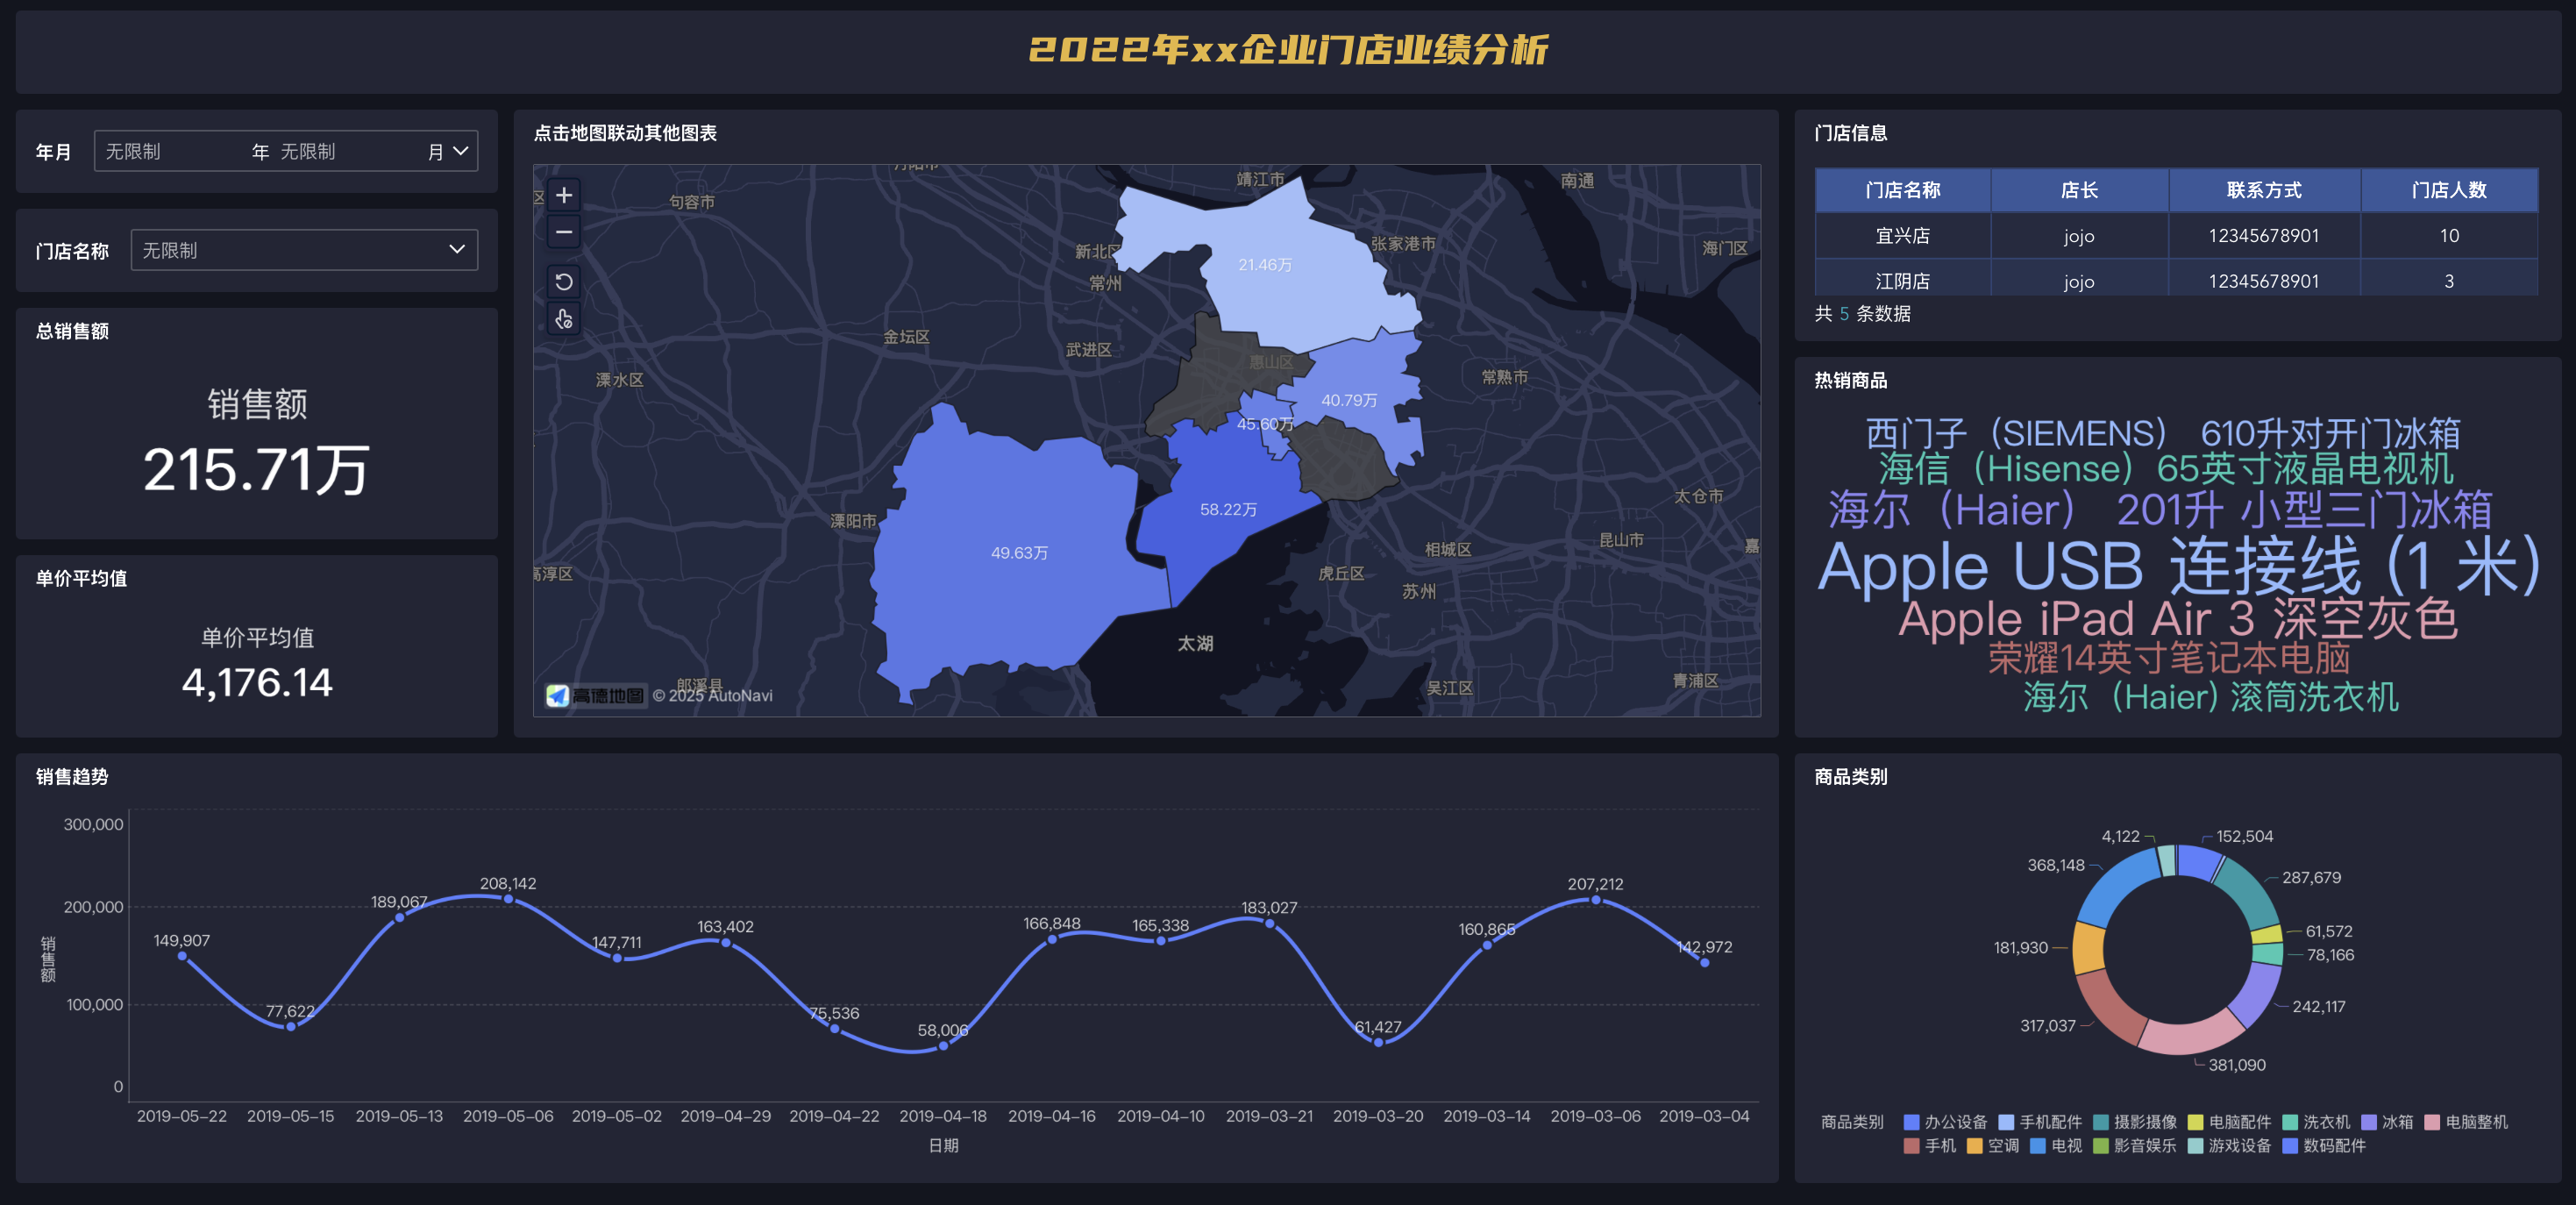Image resolution: width=2576 pixels, height=1205 pixels.
Task: Toggle the 办公设备 legend item
Action: (x=1954, y=1122)
